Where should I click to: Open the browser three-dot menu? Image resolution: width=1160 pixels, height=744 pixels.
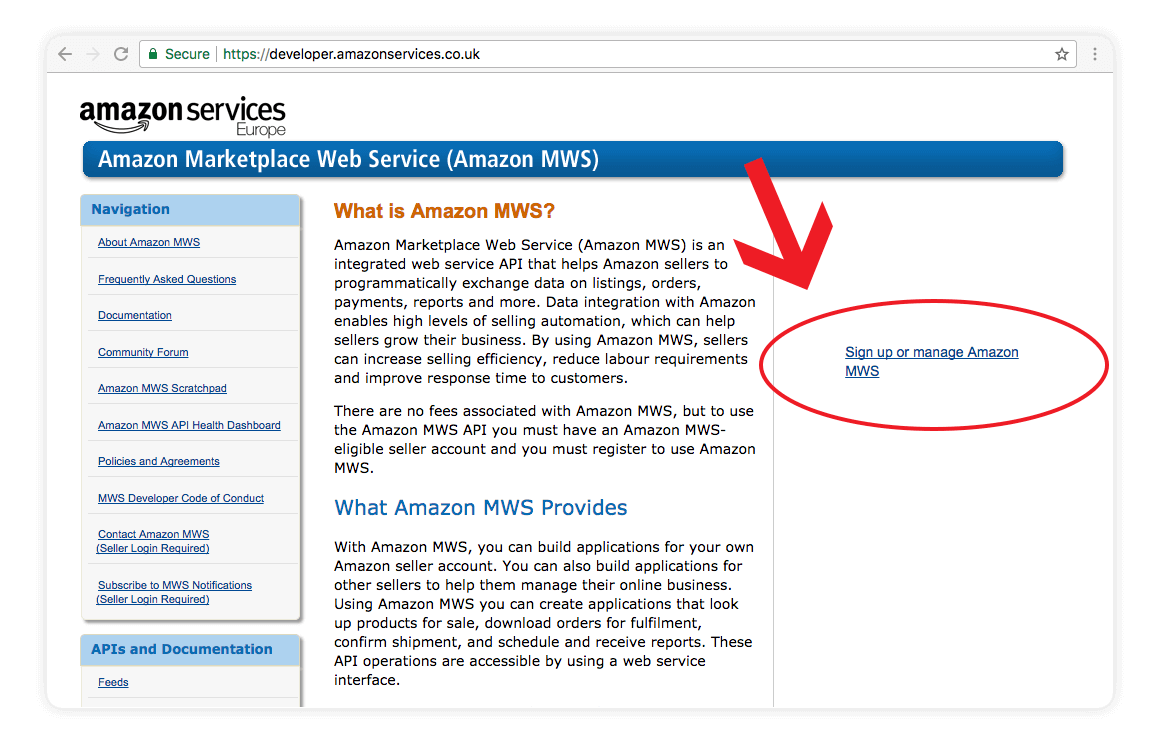click(x=1095, y=54)
